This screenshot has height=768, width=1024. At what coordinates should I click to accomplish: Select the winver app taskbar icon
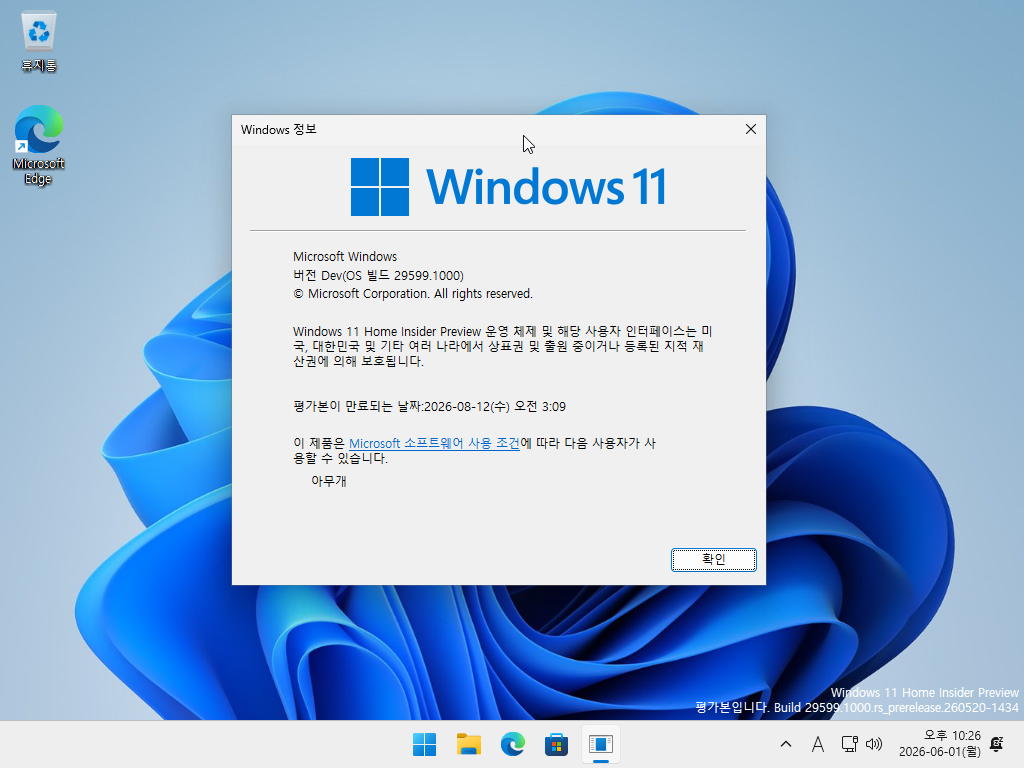(x=600, y=744)
